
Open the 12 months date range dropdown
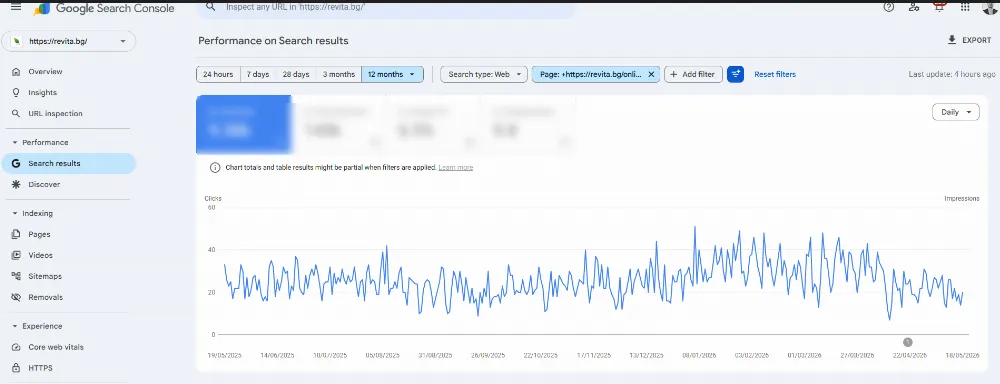[x=392, y=74]
